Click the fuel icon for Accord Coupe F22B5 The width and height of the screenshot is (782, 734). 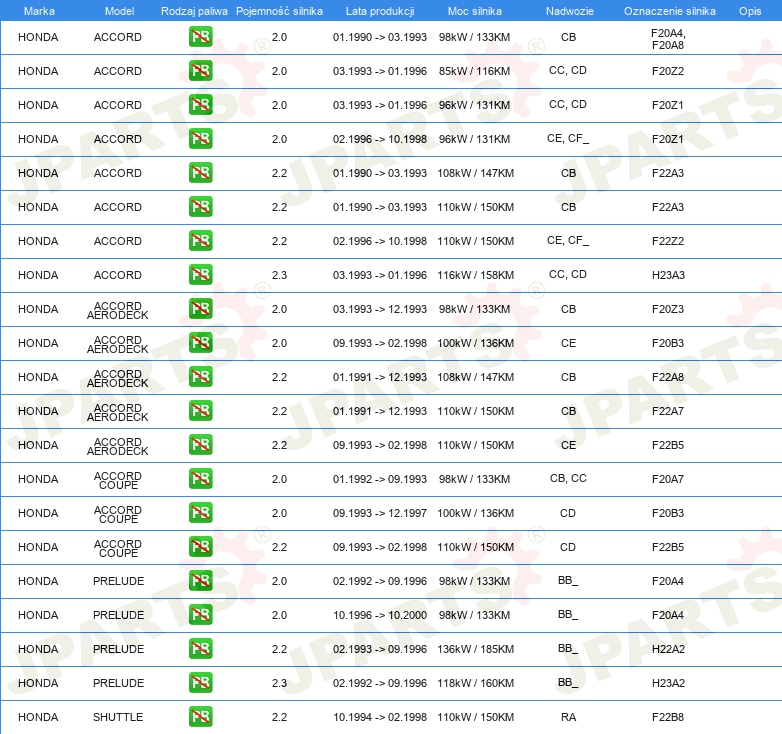tap(200, 547)
